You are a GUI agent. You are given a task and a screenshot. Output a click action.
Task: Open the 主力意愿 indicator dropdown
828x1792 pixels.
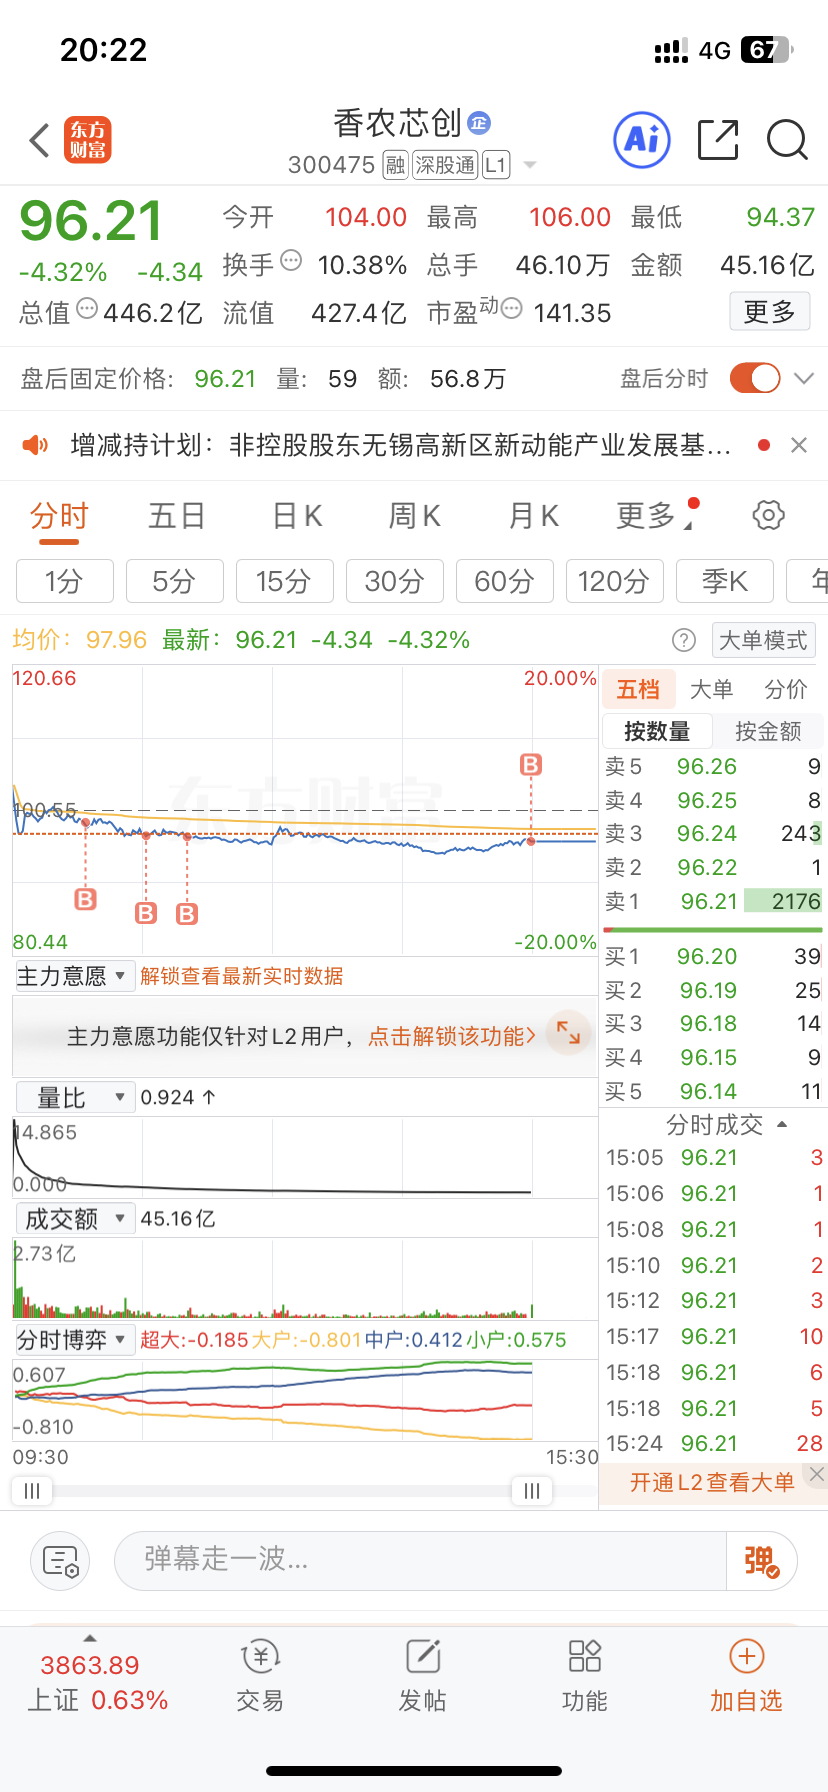(x=75, y=976)
